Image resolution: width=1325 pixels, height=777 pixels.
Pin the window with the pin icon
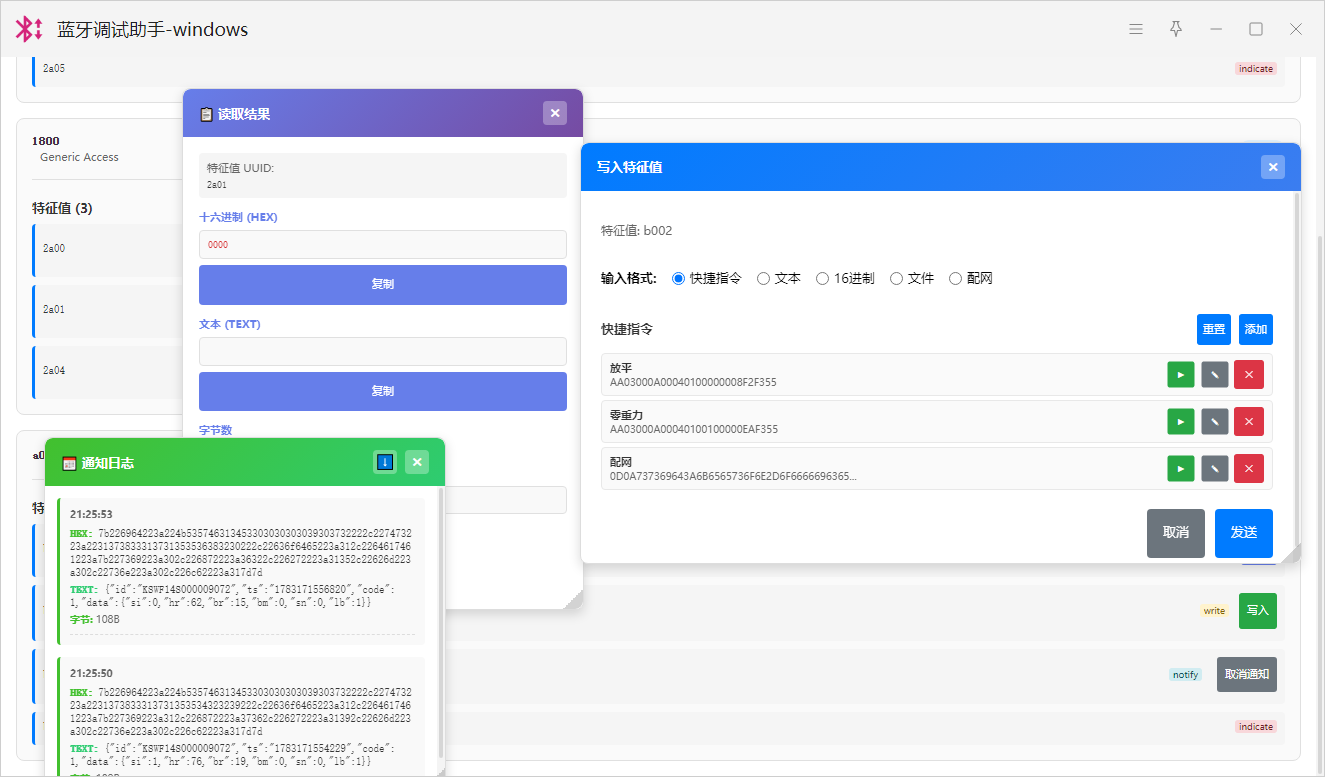(x=1176, y=29)
